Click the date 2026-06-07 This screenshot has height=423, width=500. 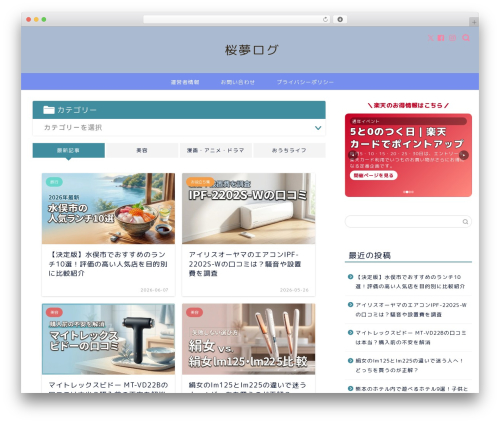(x=154, y=290)
